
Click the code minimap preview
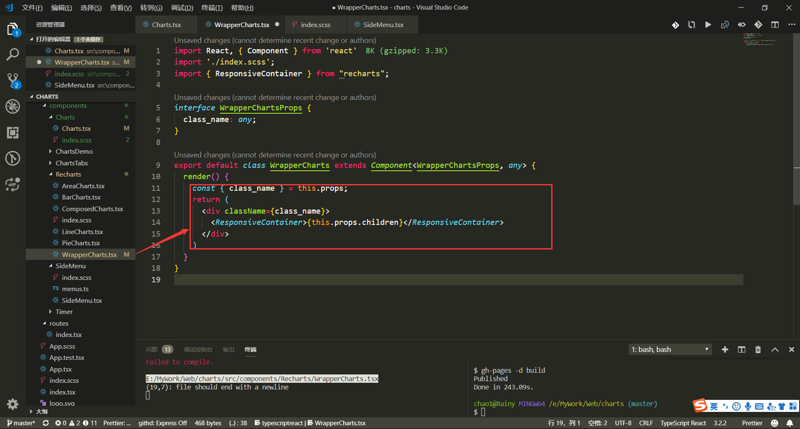761,40
